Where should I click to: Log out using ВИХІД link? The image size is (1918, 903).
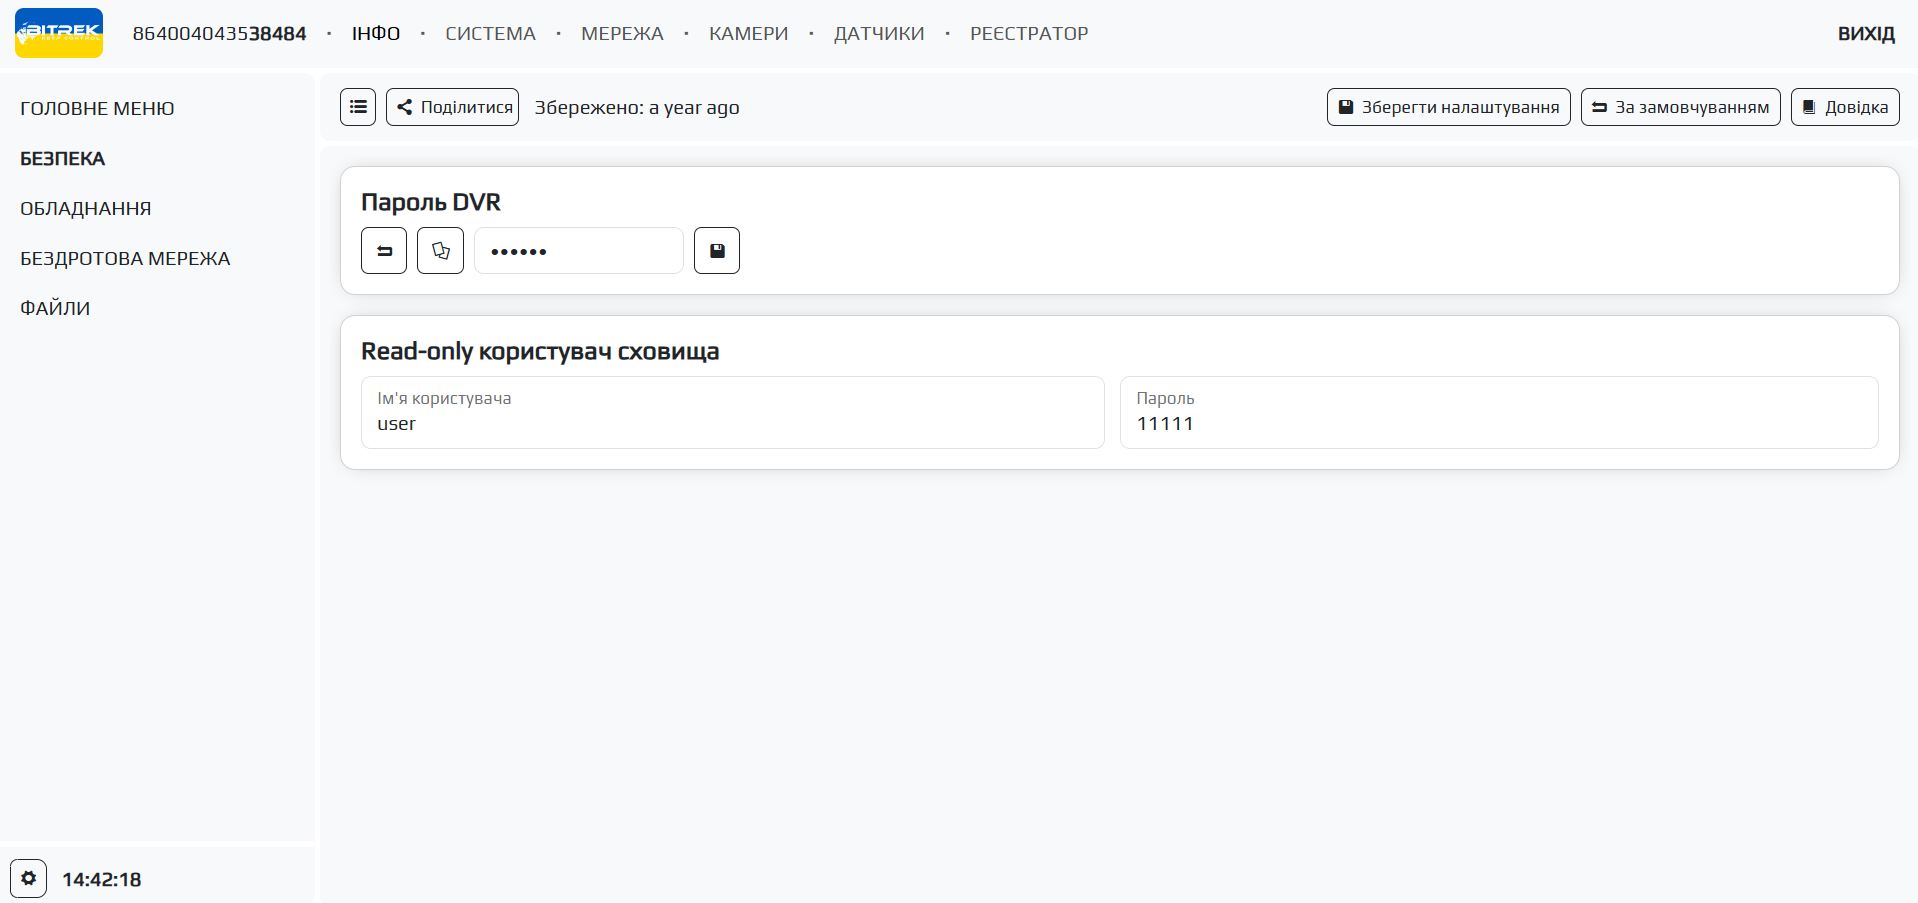coord(1866,33)
